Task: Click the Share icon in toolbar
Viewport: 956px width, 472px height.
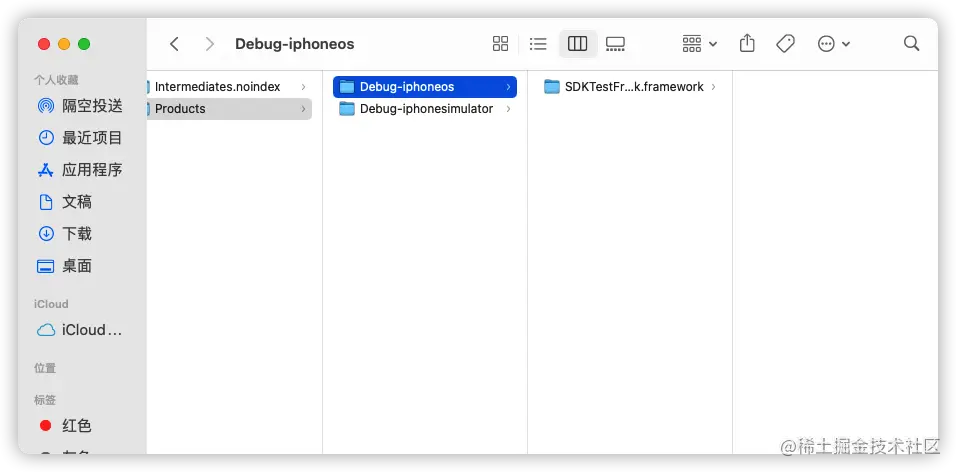Action: (747, 43)
